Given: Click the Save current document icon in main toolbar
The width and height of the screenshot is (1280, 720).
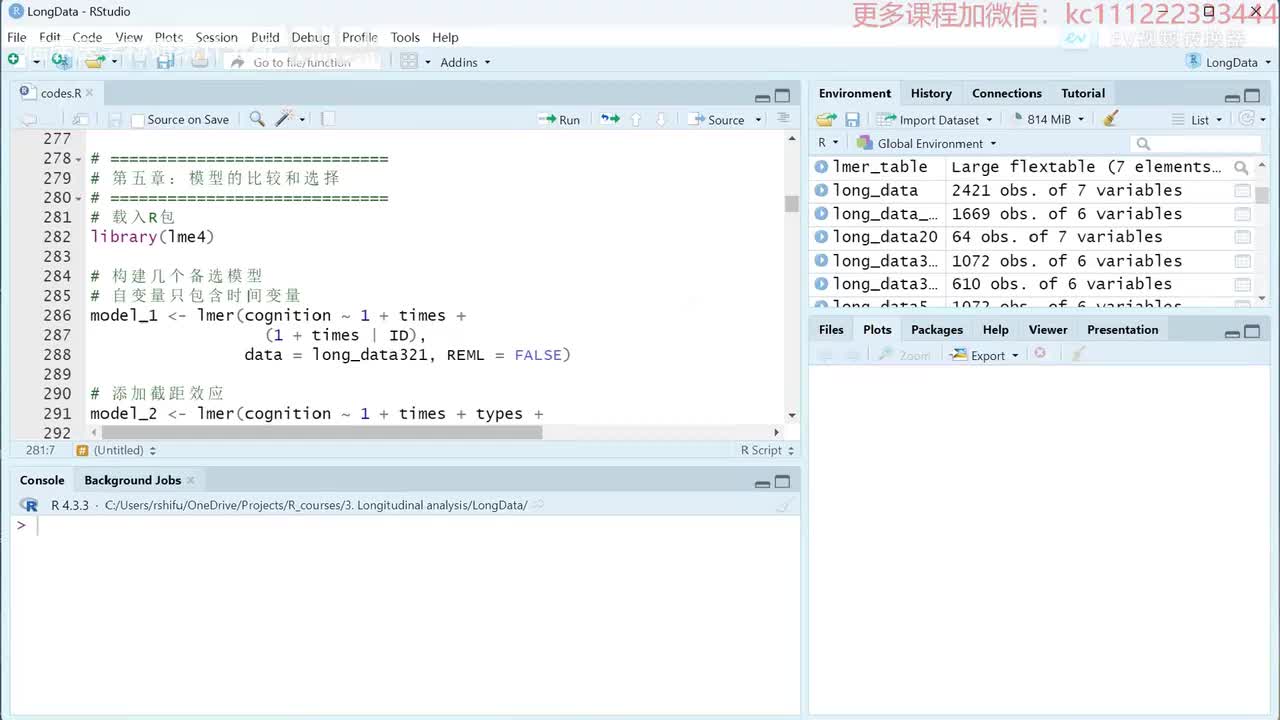Looking at the screenshot, I should tap(140, 61).
